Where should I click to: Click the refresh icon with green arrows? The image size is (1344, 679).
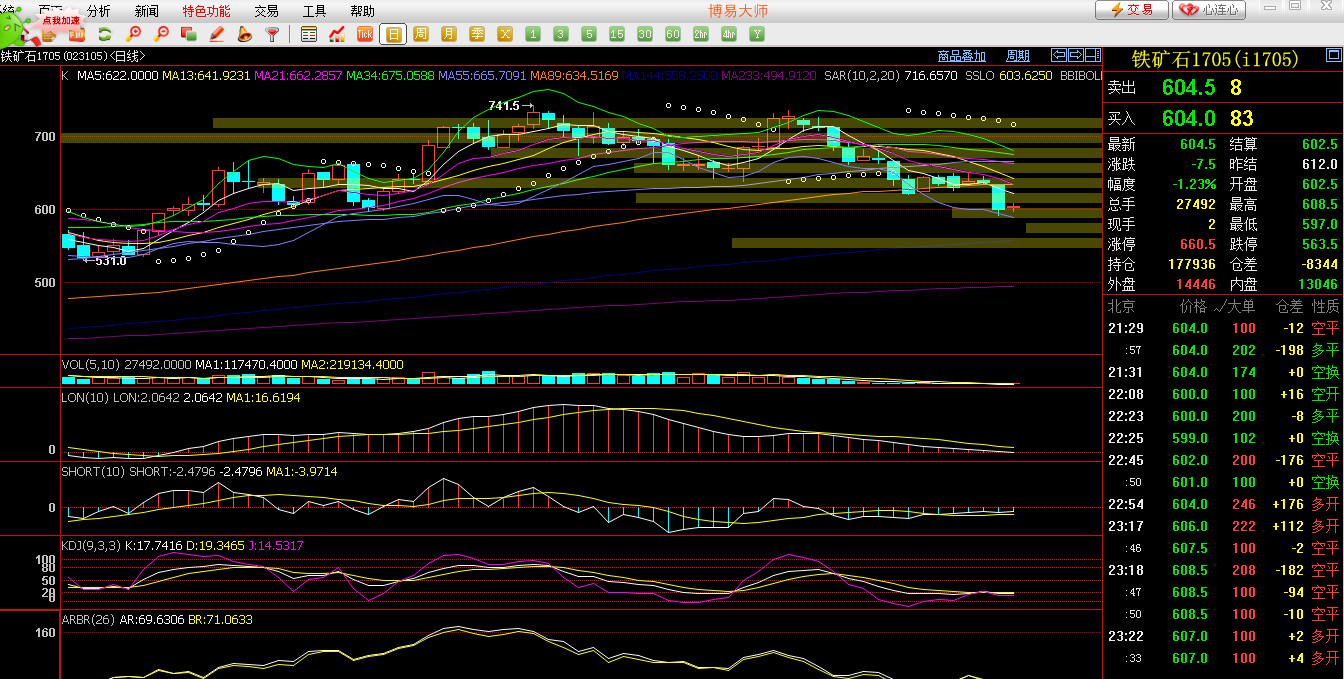tap(104, 34)
